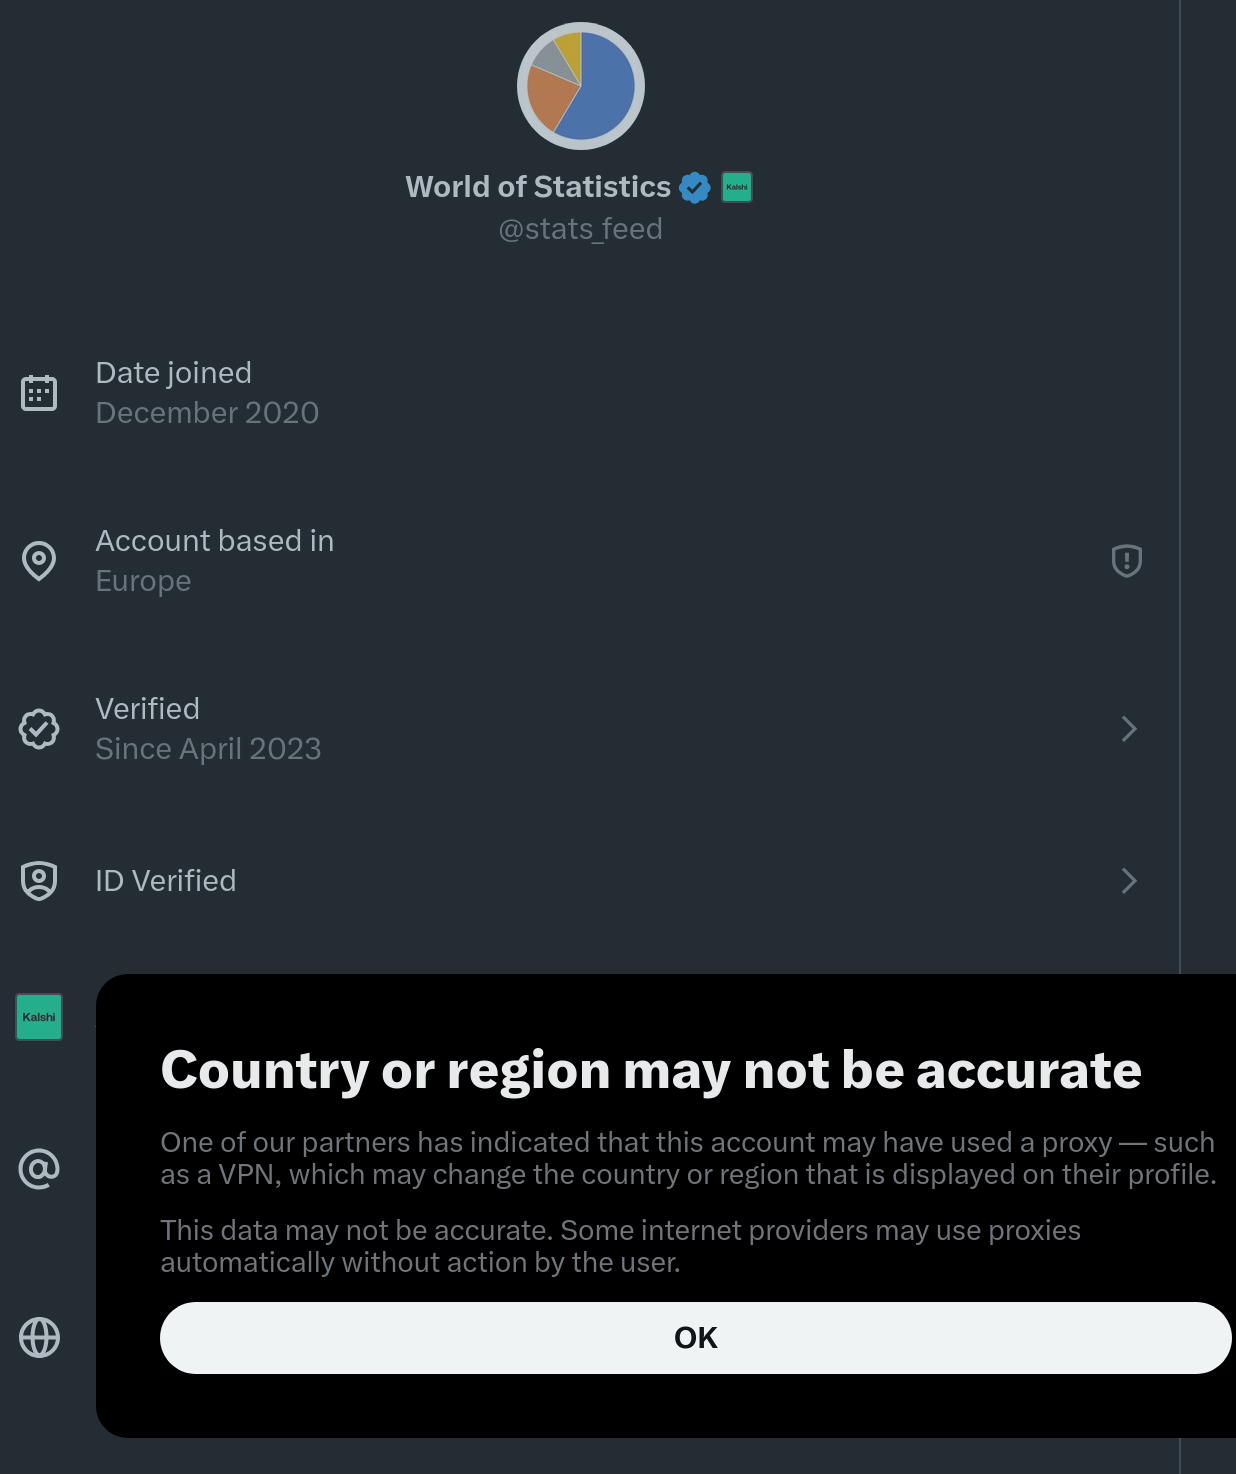The height and width of the screenshot is (1474, 1236).
Task: Click the @stats_feed handle
Action: click(581, 229)
